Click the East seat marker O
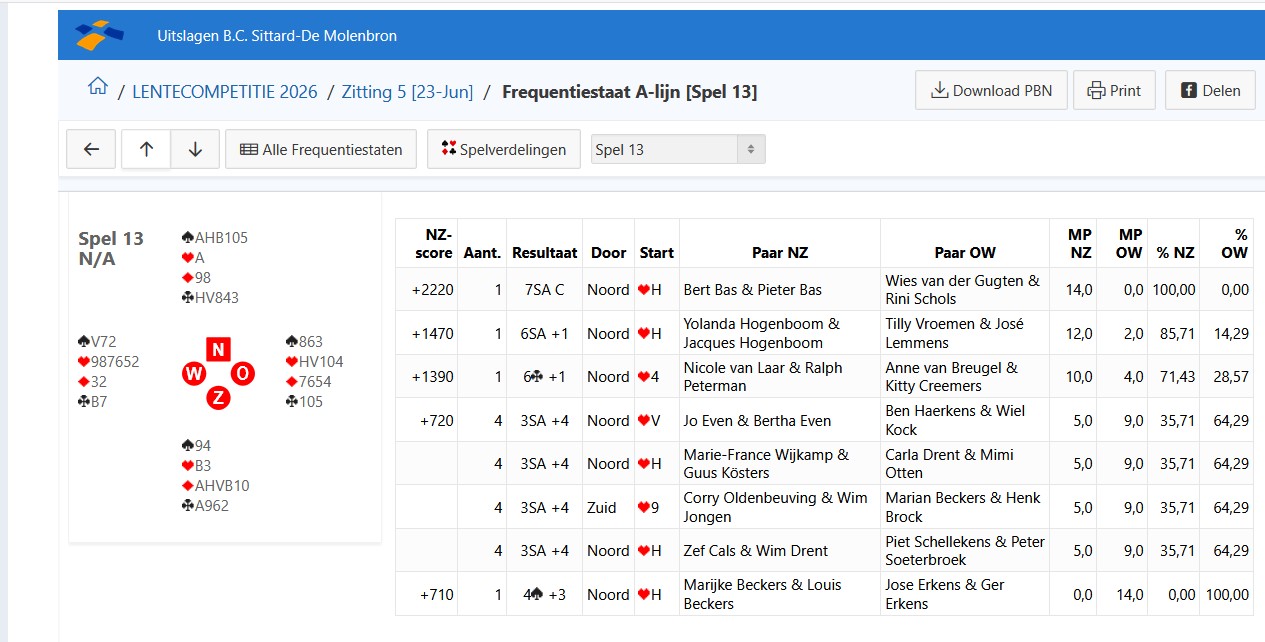This screenshot has height=642, width=1265. (243, 374)
